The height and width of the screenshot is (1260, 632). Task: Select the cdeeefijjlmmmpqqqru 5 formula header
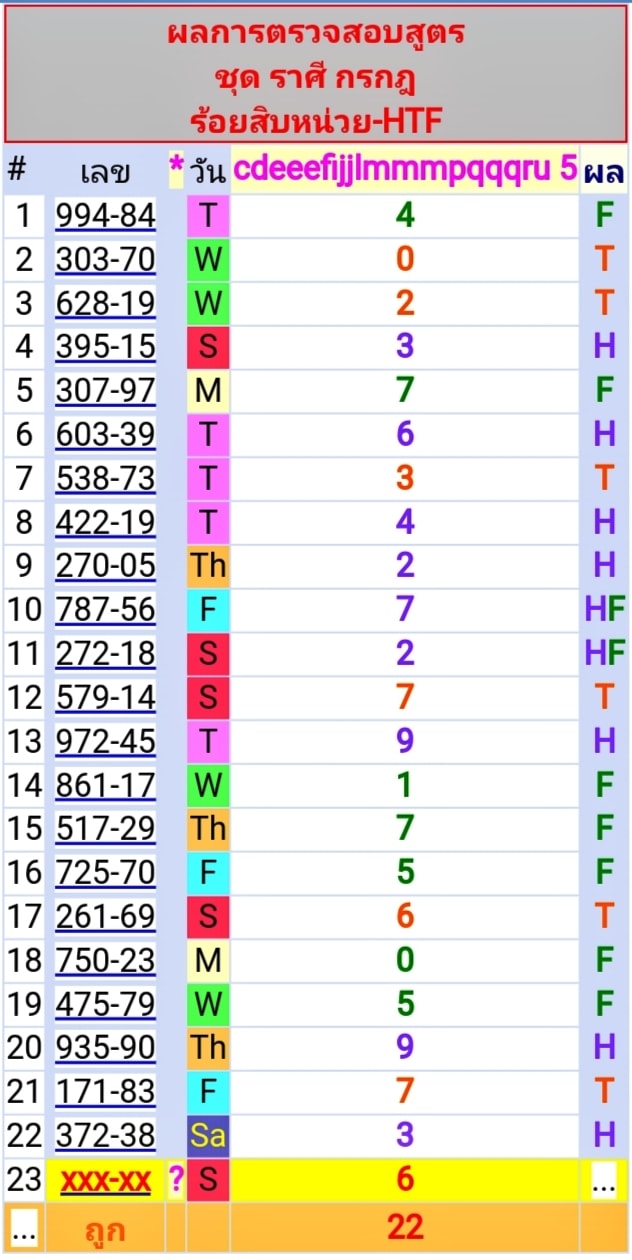pos(405,169)
